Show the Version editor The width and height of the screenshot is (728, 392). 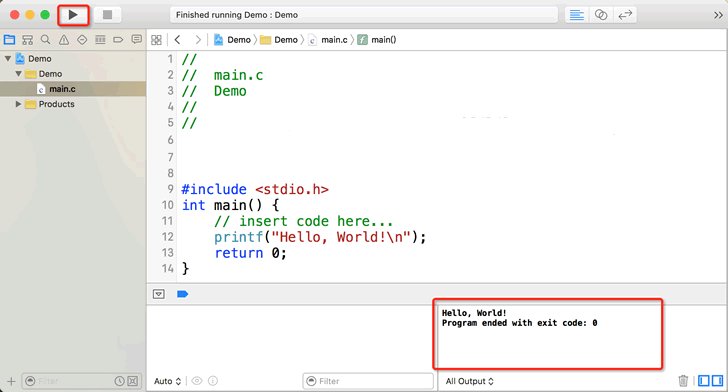tap(625, 15)
